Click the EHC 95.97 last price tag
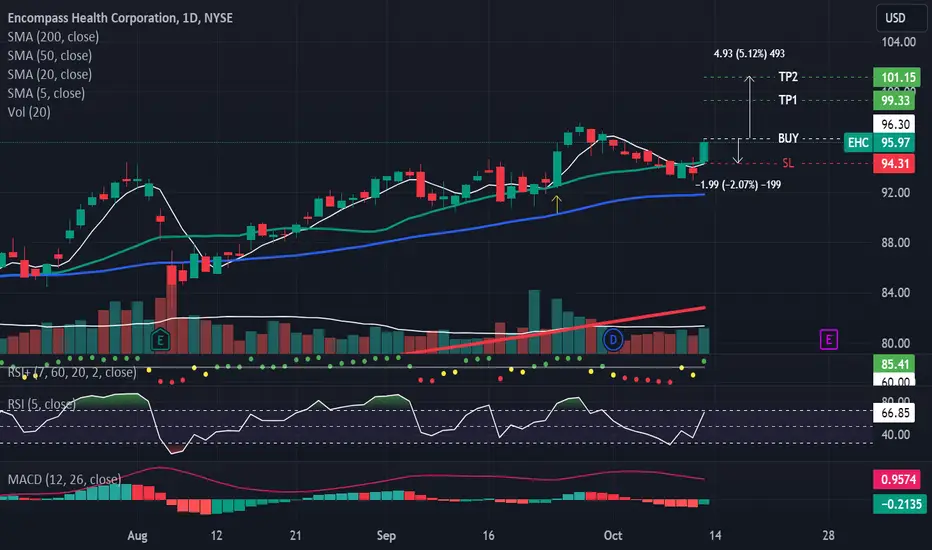Viewport: 932px width, 550px height. tap(879, 143)
